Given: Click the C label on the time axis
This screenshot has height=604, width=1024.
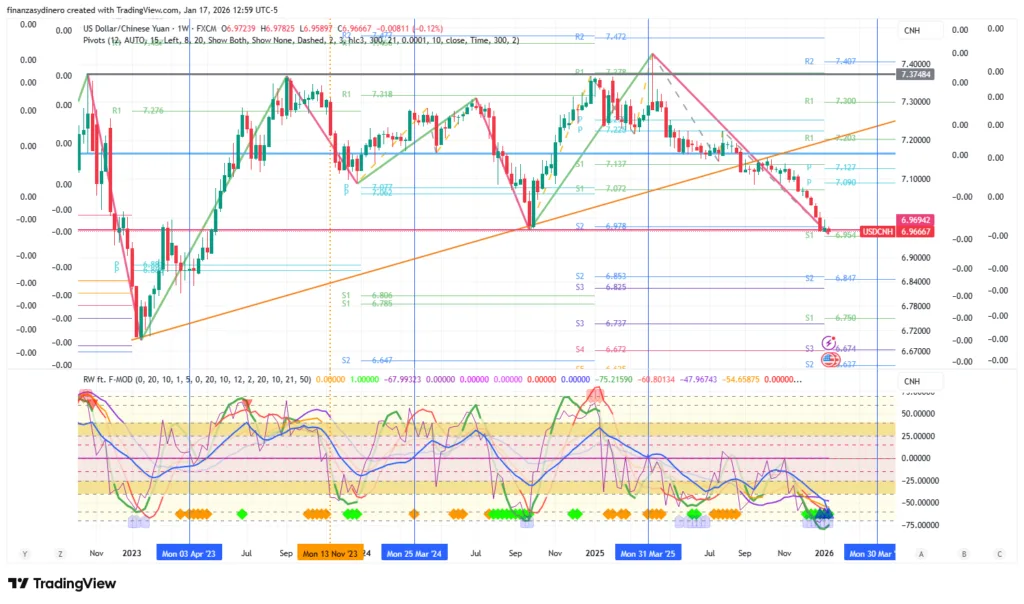Looking at the screenshot, I should point(998,552).
